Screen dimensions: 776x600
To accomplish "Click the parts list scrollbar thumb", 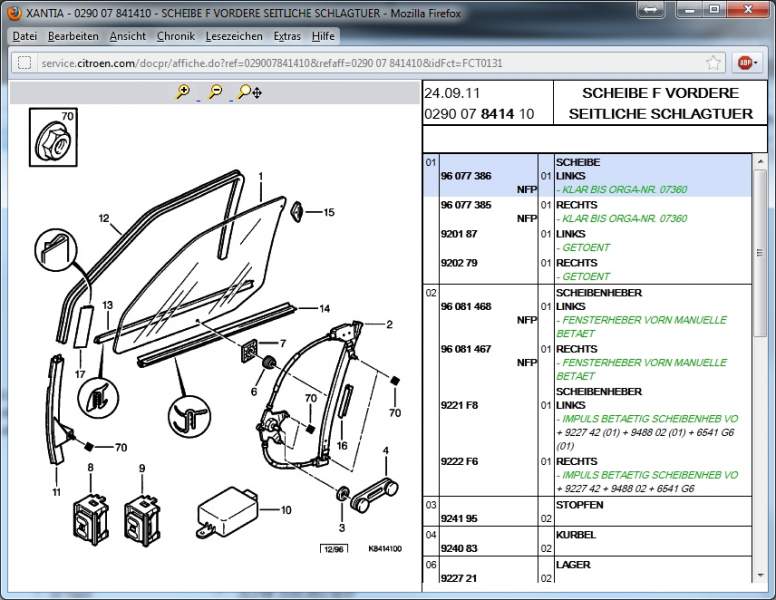I will 760,252.
